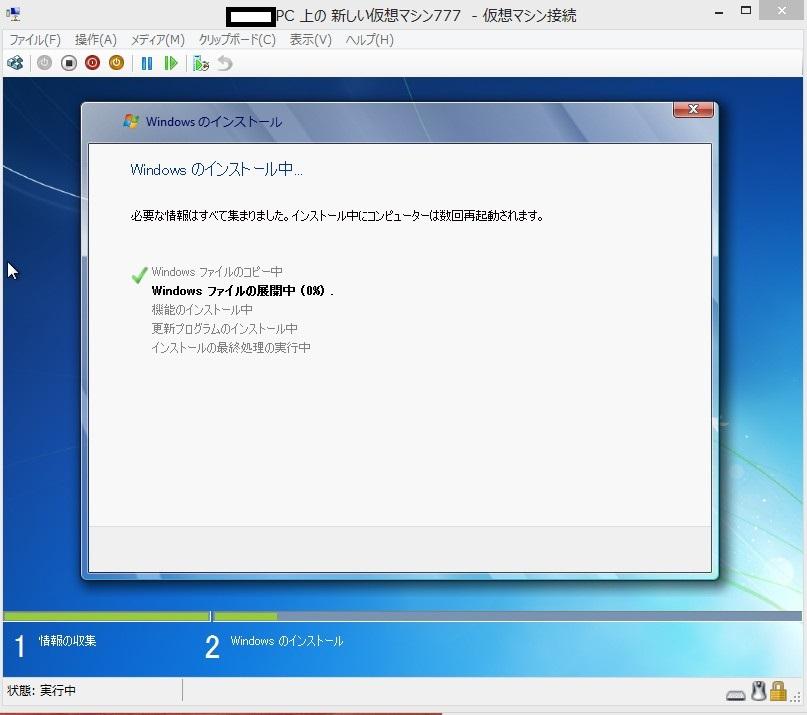Click the Windows ファイルのコピー中 step text

(217, 272)
